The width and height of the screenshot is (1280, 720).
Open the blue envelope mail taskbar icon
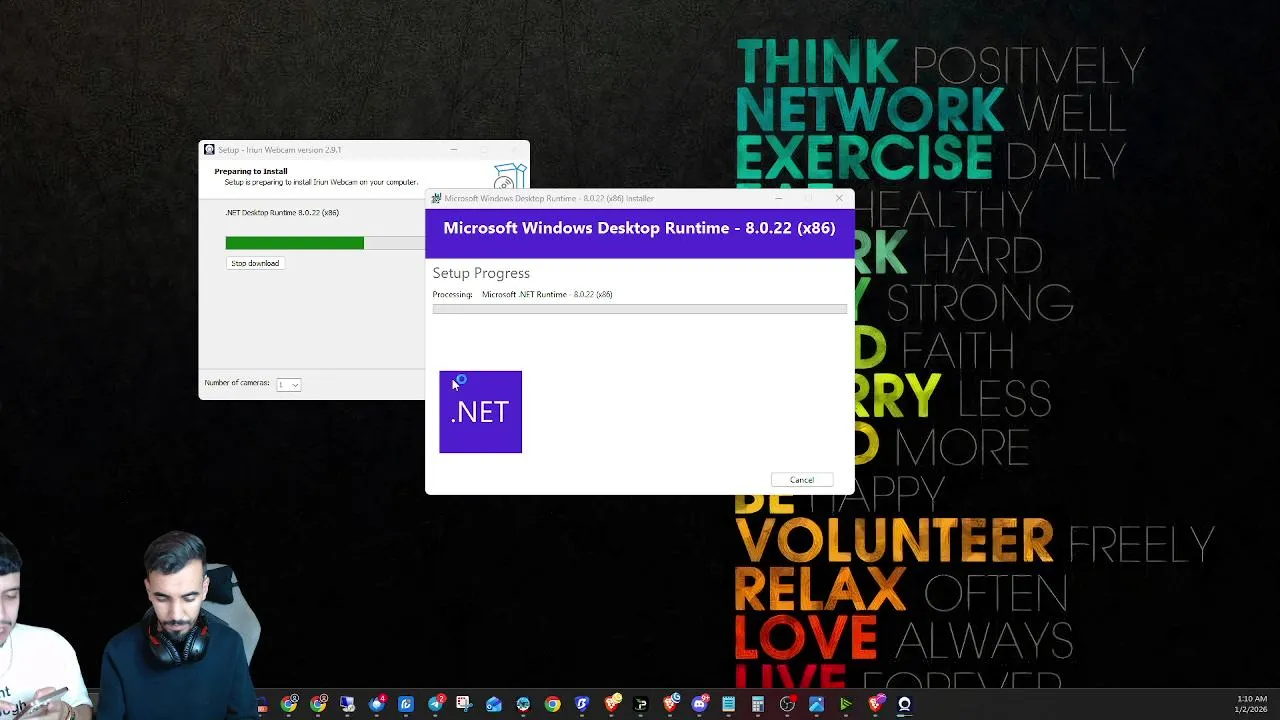494,704
